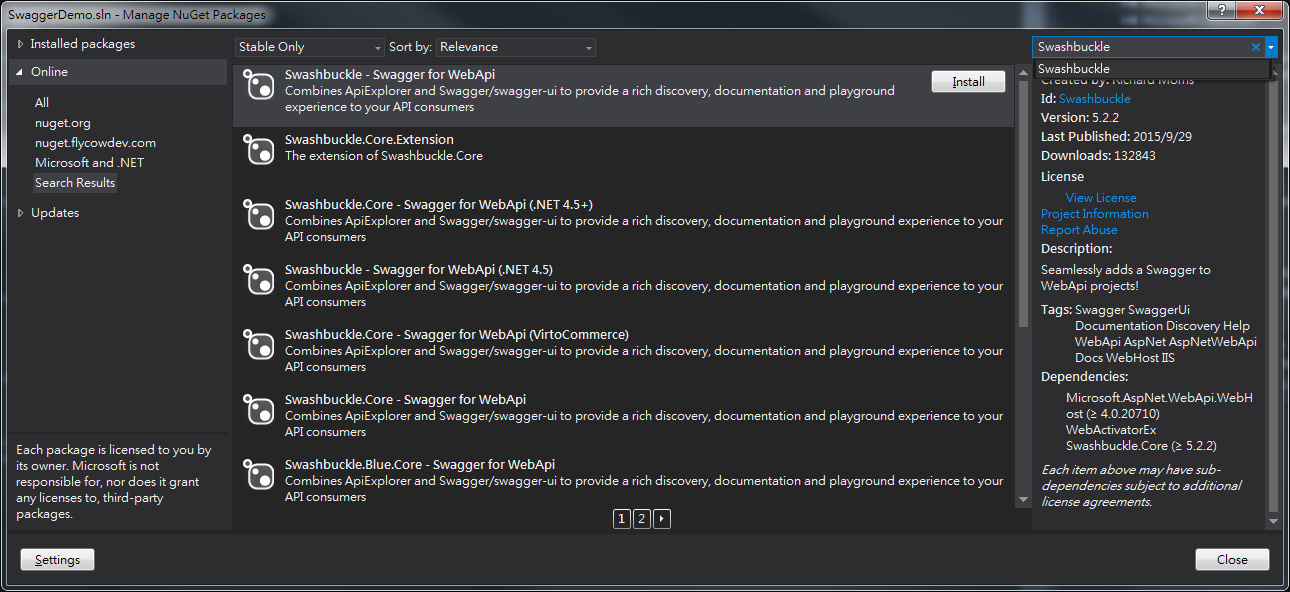Click the WebActivatorEx dependency

pyautogui.click(x=1111, y=430)
